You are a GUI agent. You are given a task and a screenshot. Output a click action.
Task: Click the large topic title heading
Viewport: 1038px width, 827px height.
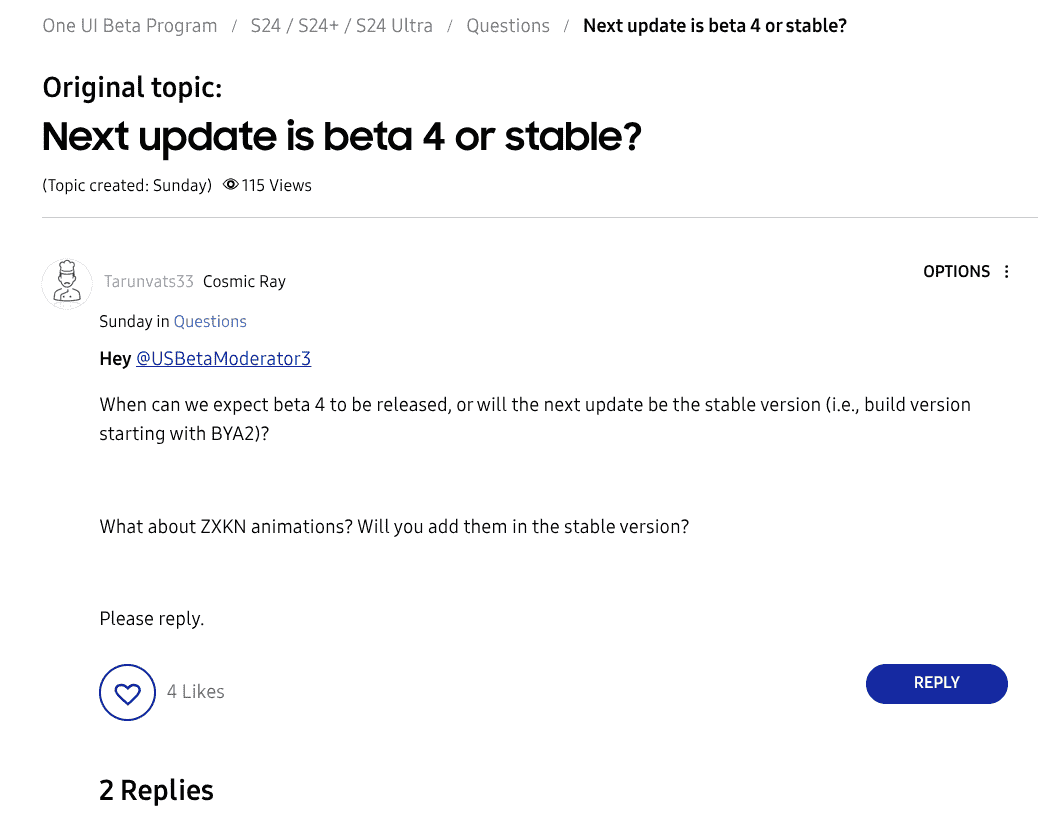tap(341, 136)
